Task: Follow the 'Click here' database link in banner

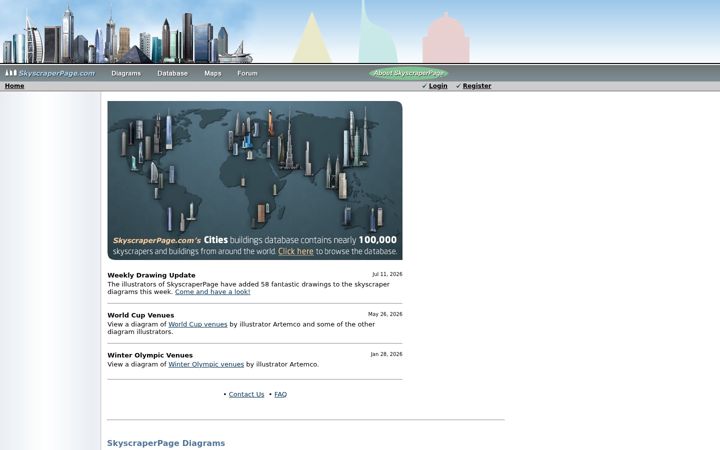Action: click(x=296, y=251)
